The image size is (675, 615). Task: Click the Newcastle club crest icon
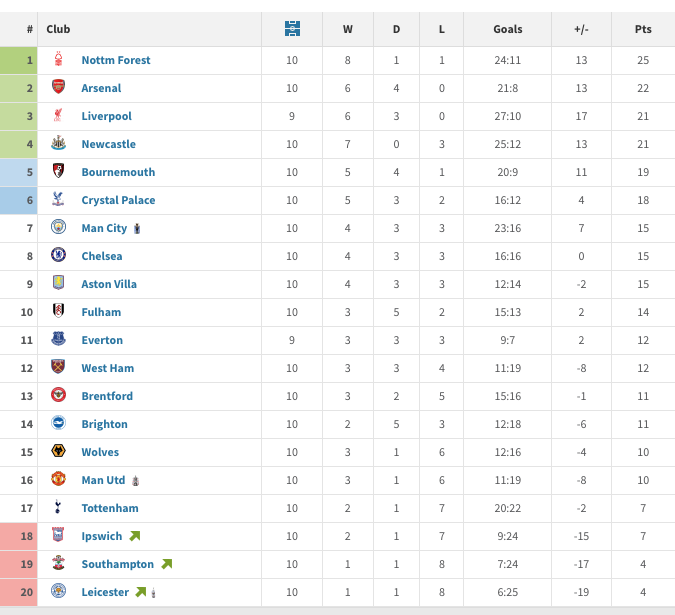[58, 142]
